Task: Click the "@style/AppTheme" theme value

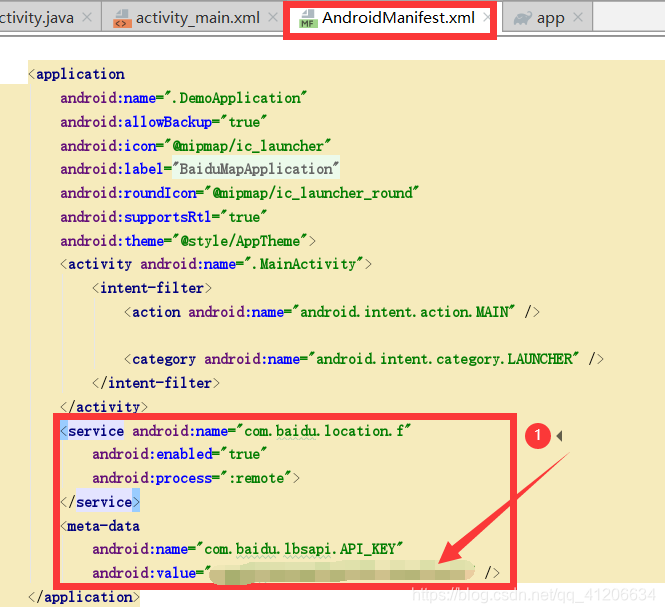Action: point(240,241)
